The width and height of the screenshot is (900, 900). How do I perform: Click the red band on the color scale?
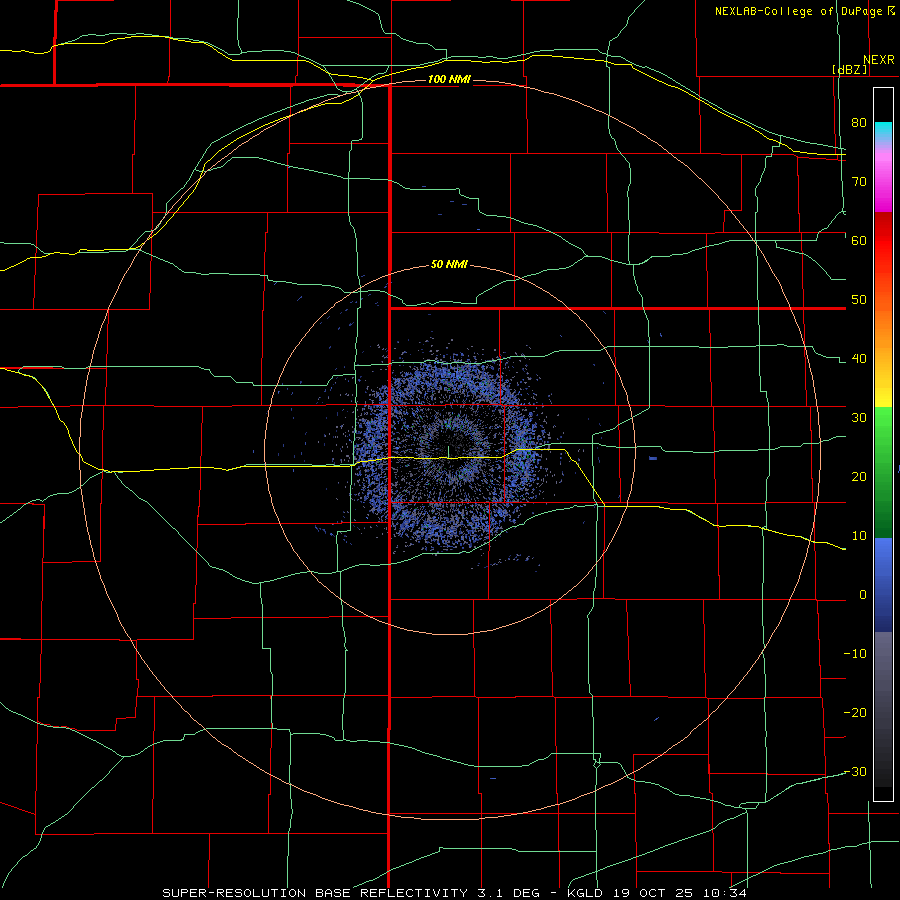[x=883, y=241]
